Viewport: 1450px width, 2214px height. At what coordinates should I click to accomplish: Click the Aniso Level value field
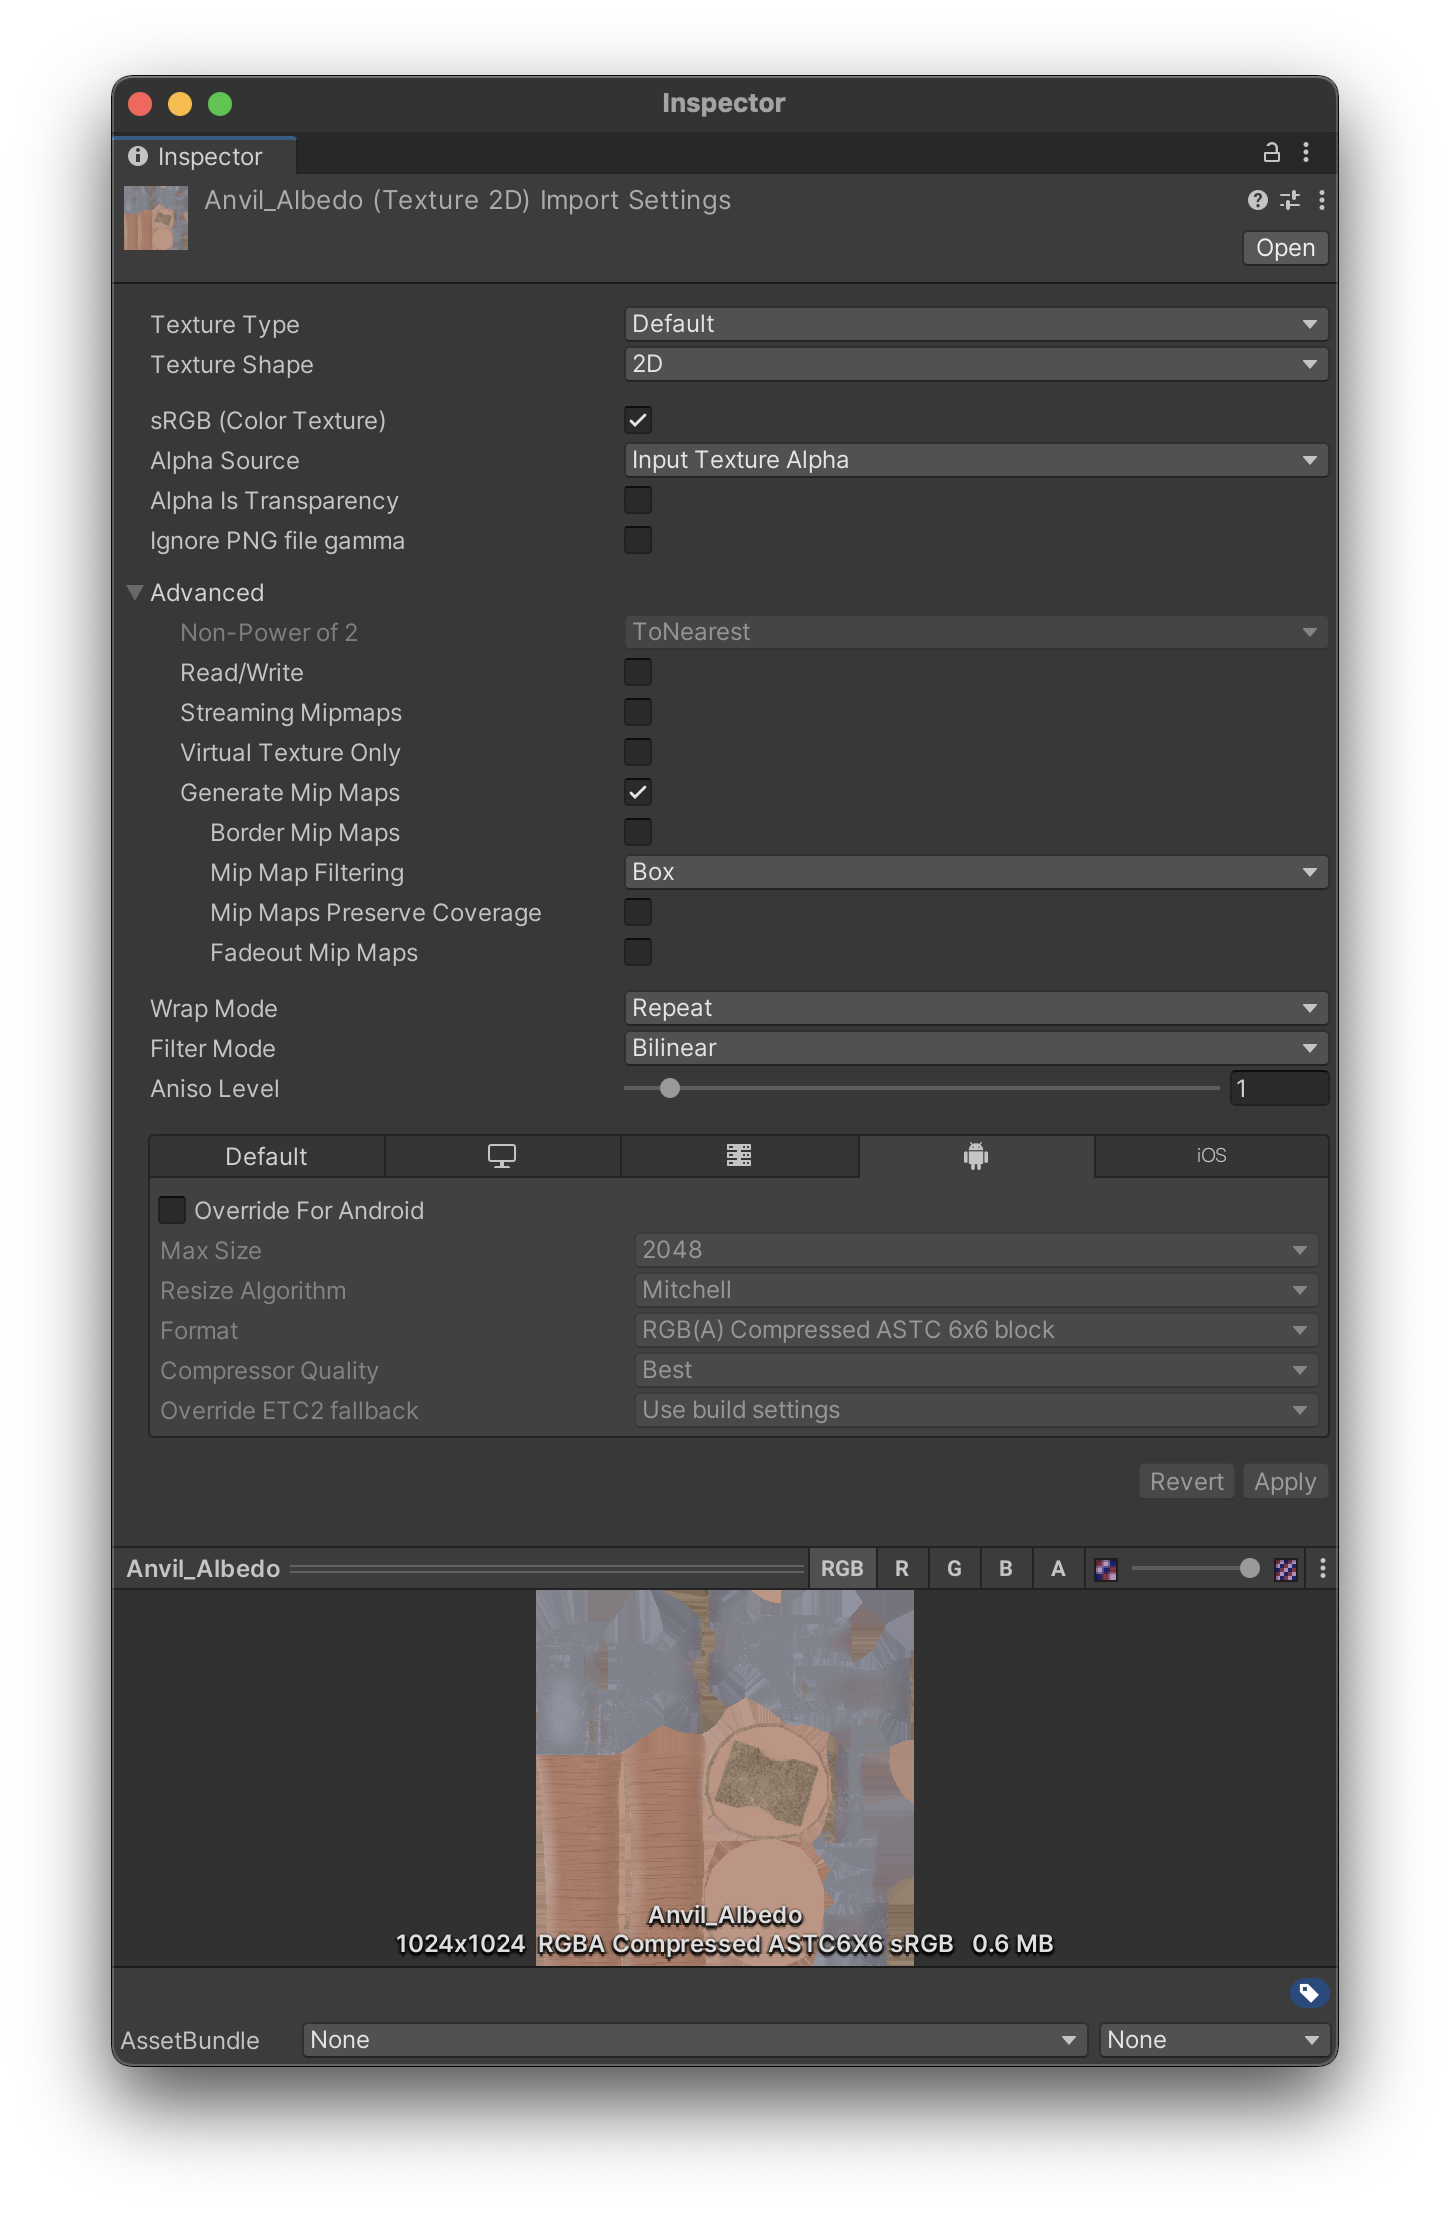click(x=1278, y=1089)
